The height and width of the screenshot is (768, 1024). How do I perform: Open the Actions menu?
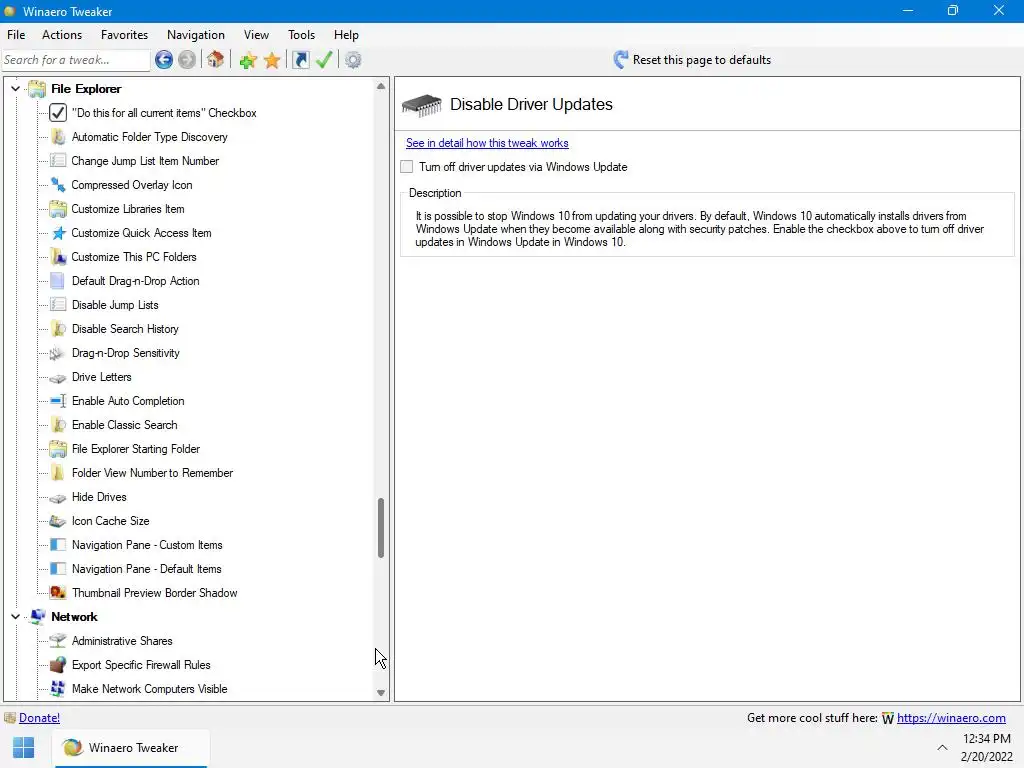[62, 35]
